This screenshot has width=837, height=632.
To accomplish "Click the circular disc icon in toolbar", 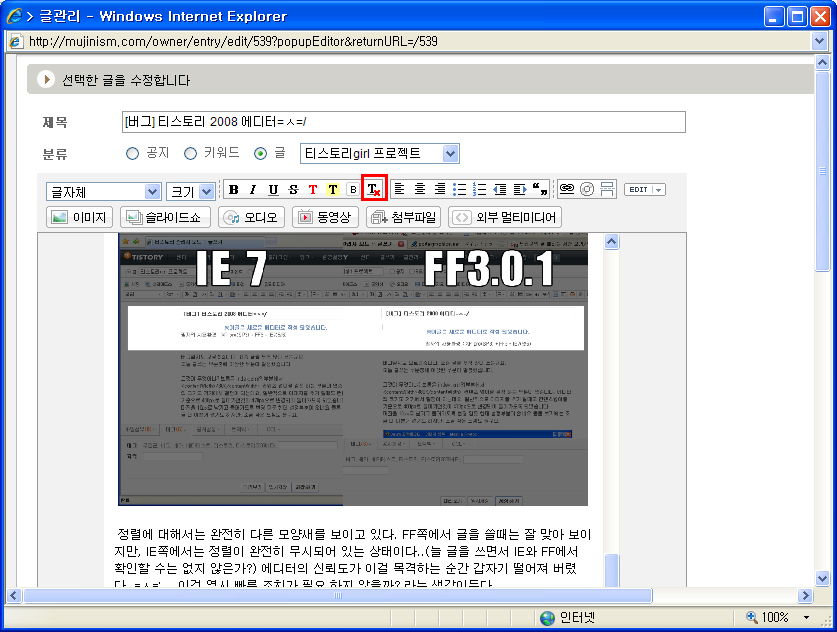I will (587, 189).
